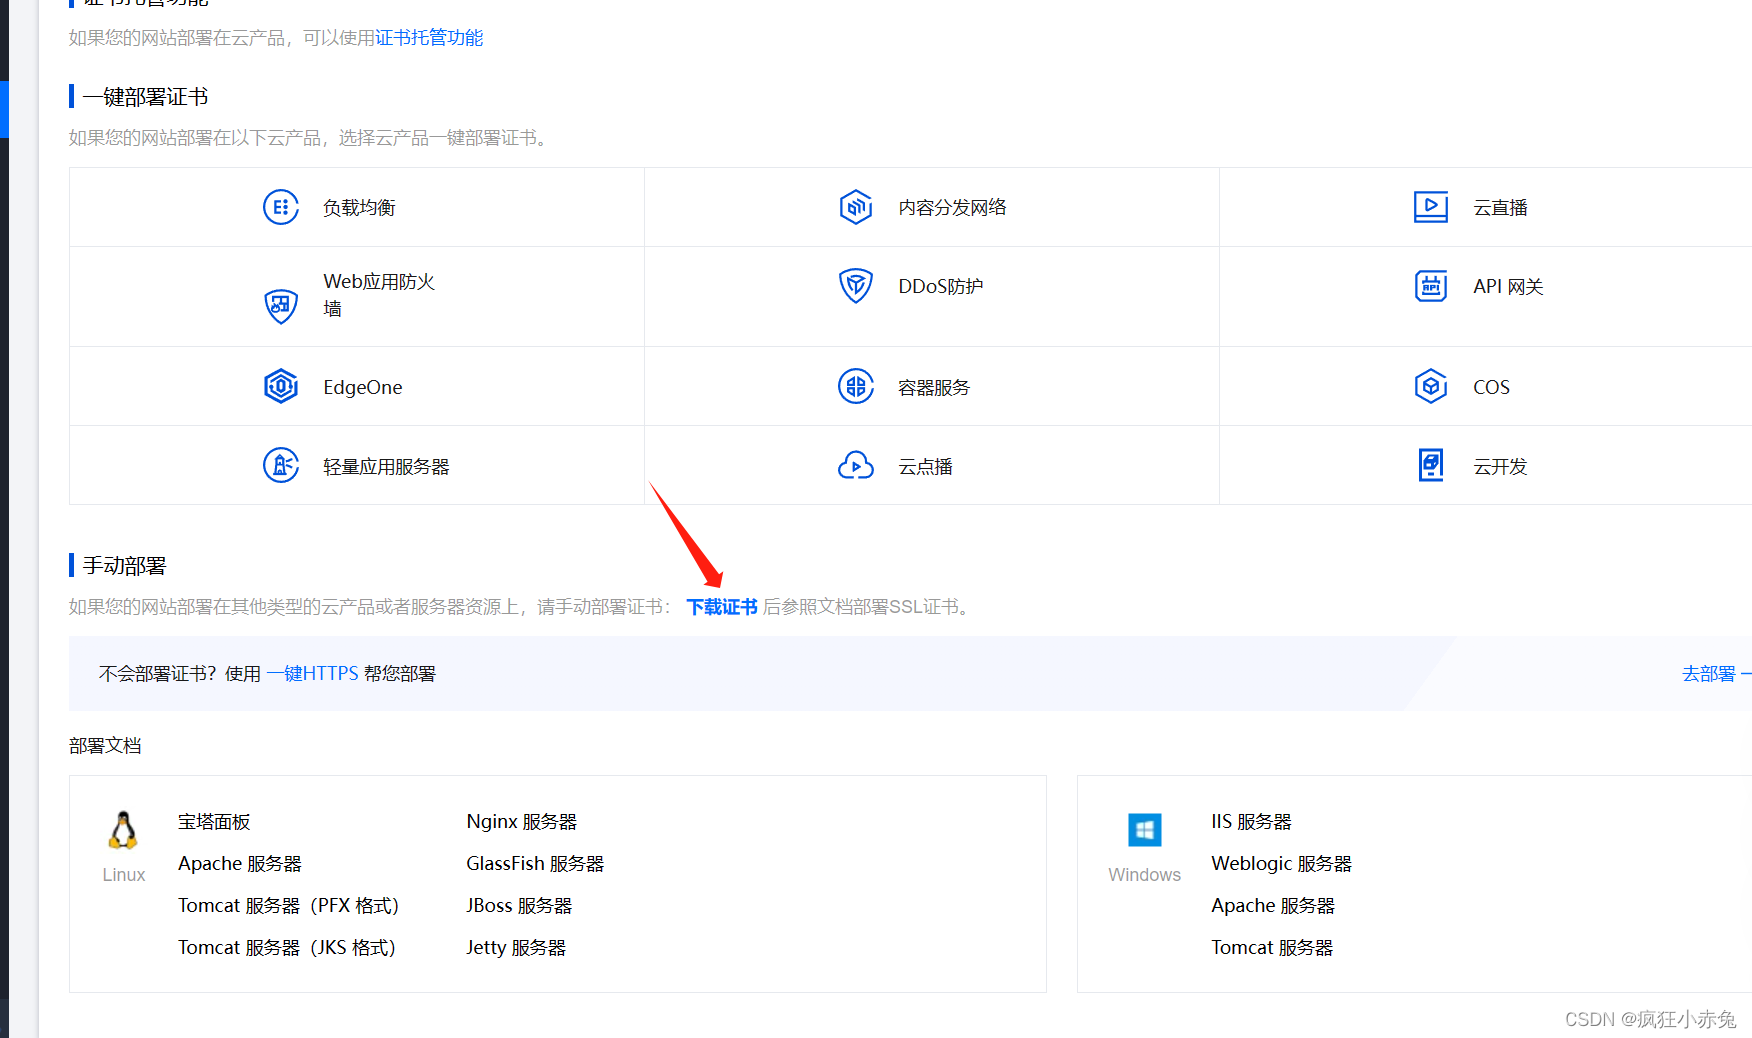
Task: Open Tomcat 服务器 (JKS 格式) doc
Action: point(288,948)
